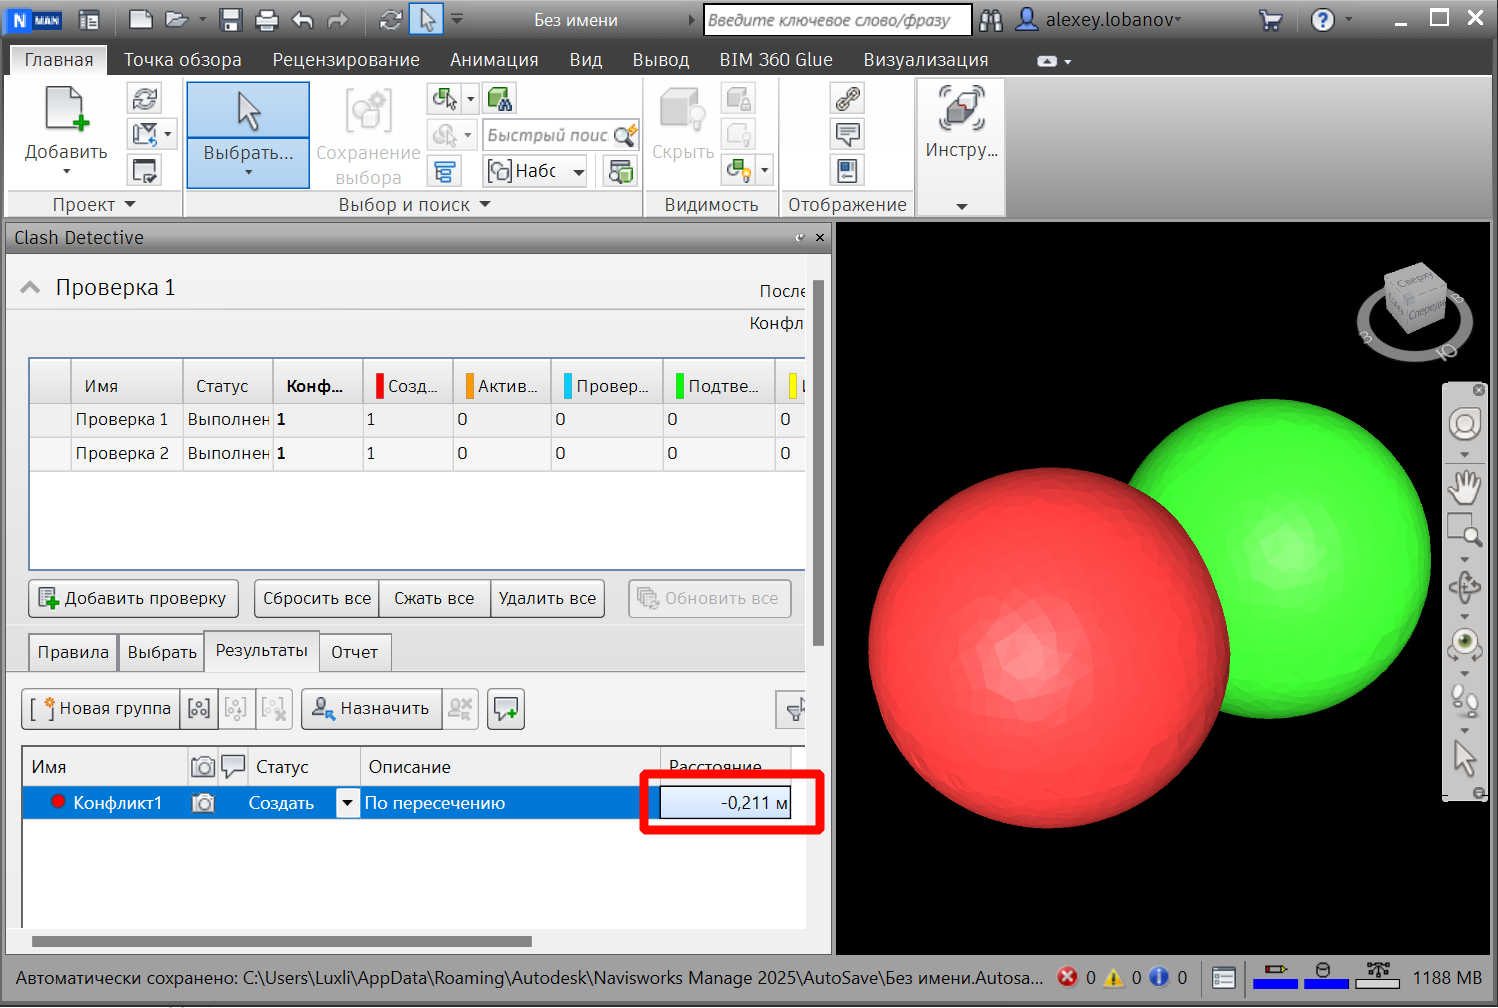Click the Удалить все button
Viewport: 1498px width, 1008px height.
click(x=547, y=598)
